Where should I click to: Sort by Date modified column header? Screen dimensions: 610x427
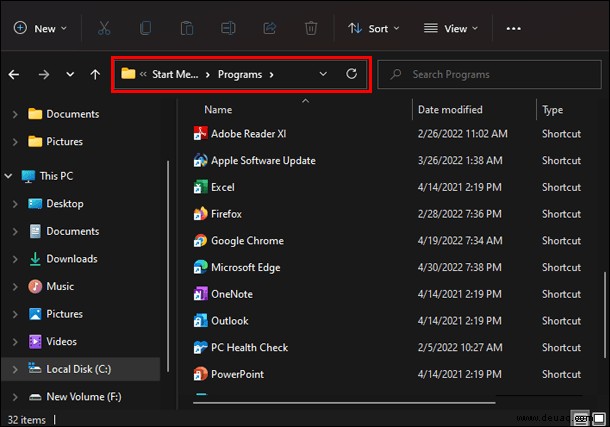450,110
